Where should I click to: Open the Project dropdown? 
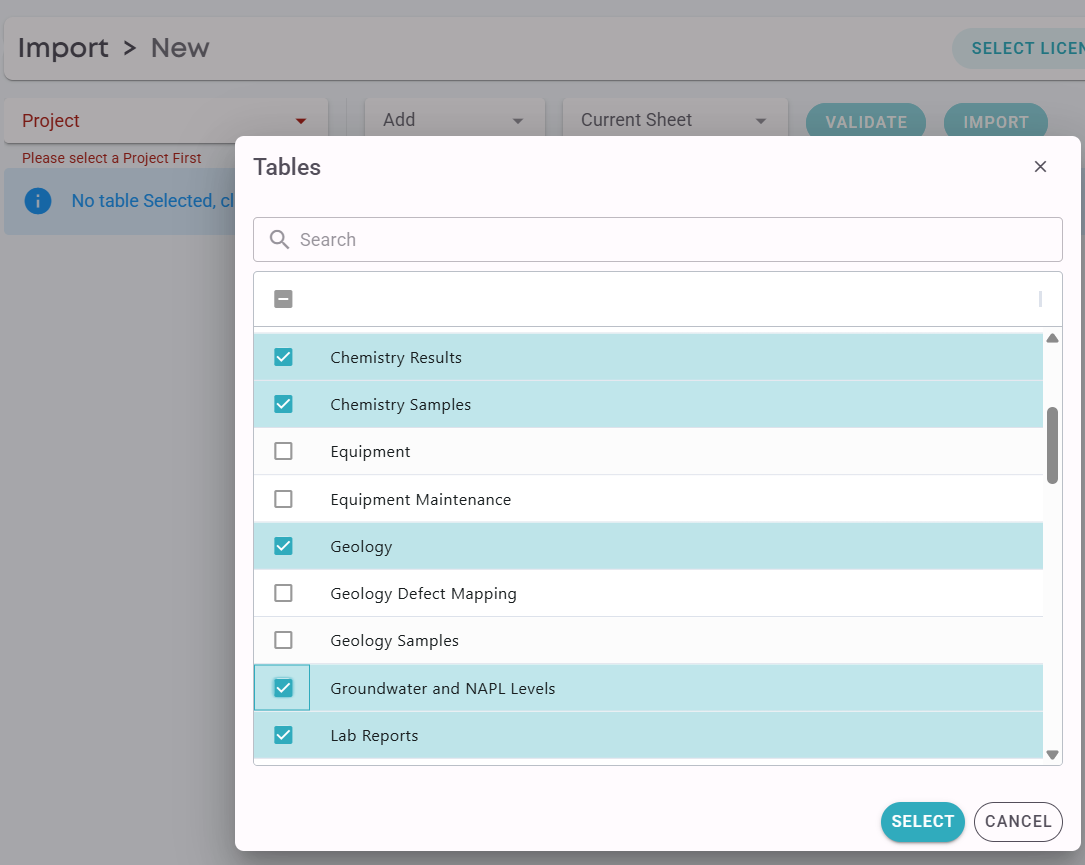165,120
